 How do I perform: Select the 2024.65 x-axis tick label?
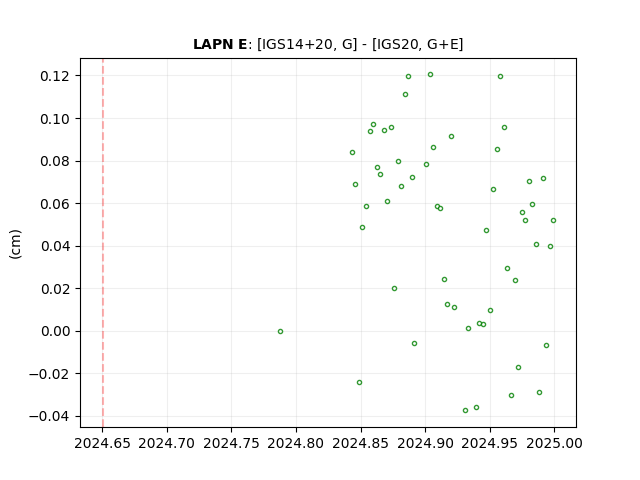point(102,443)
